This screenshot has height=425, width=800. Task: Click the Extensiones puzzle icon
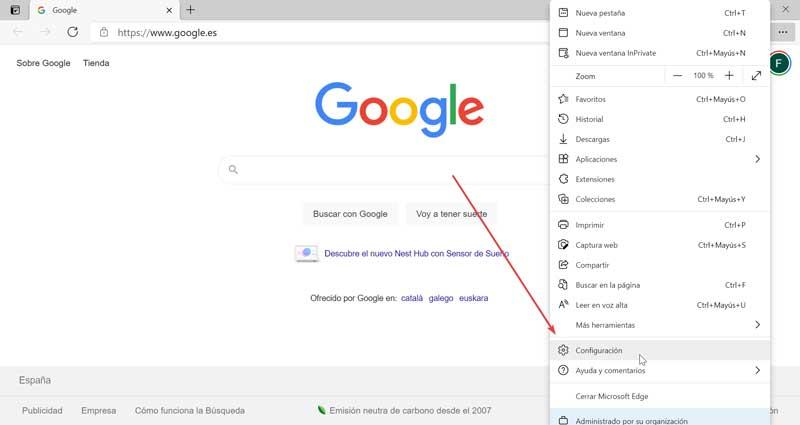563,179
